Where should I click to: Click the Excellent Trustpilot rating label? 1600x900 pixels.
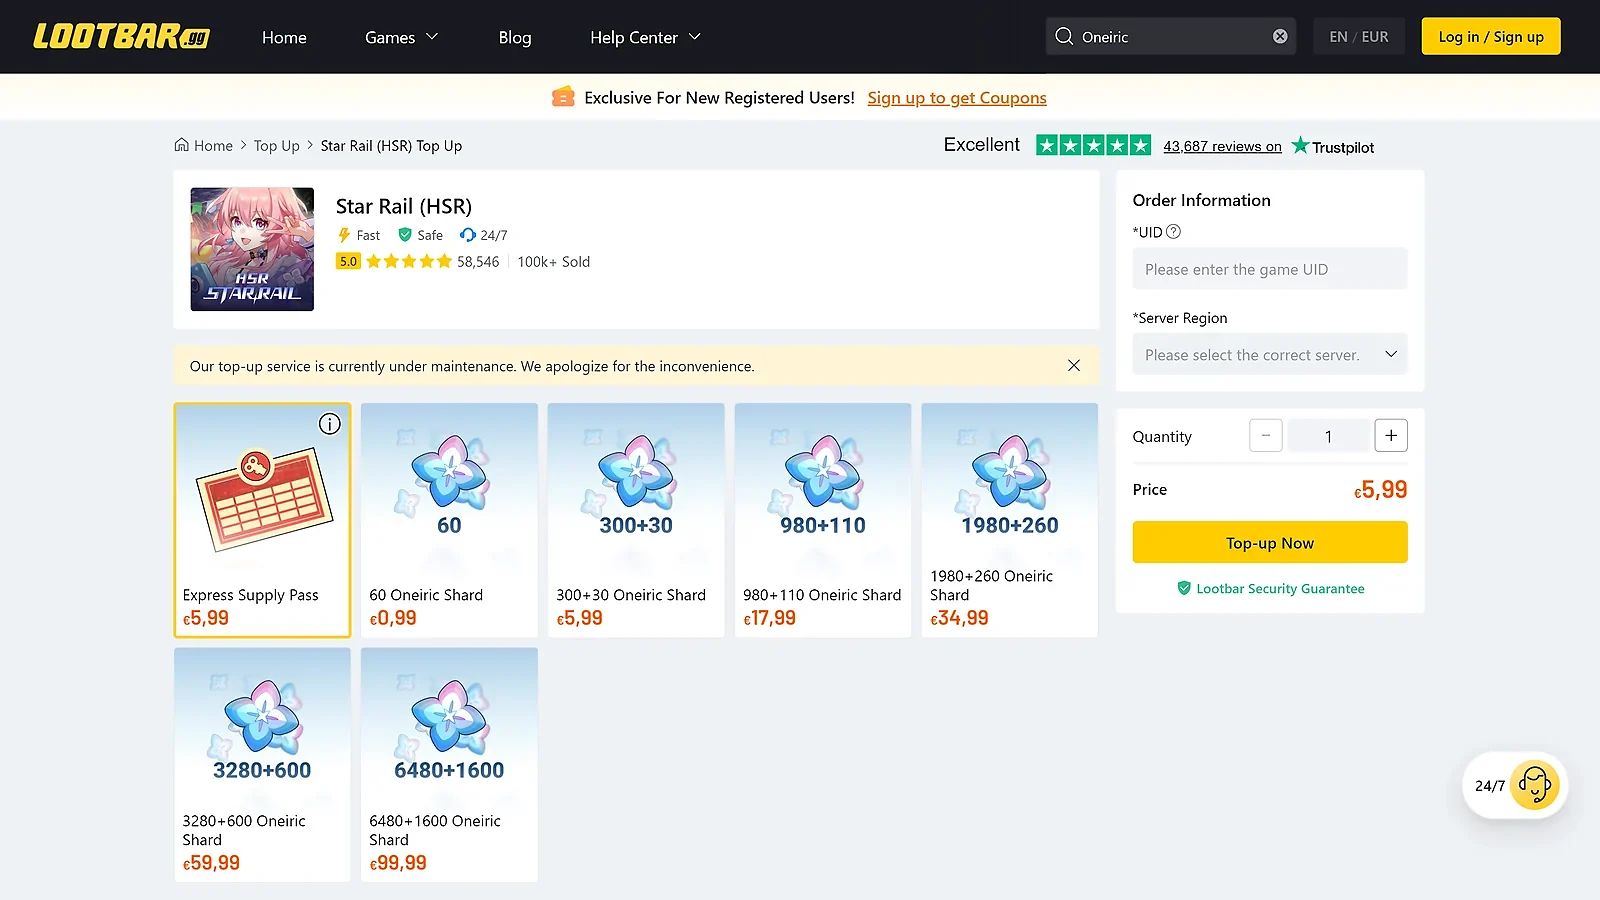(982, 145)
